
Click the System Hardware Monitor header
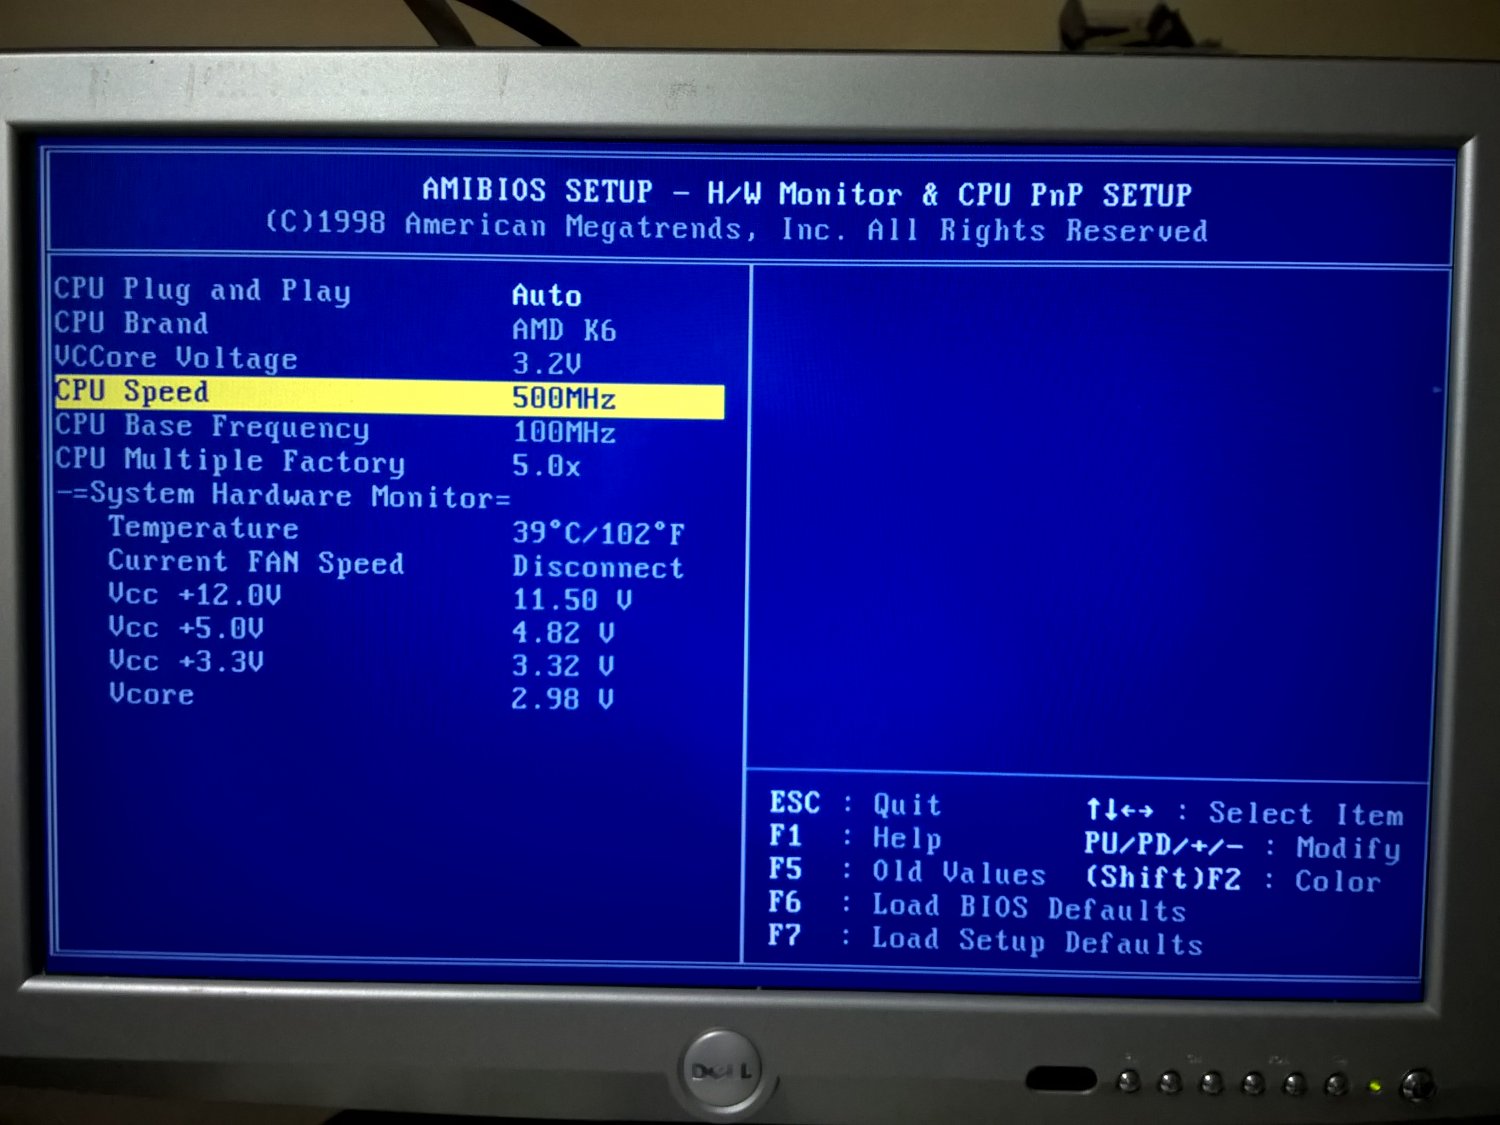(285, 495)
